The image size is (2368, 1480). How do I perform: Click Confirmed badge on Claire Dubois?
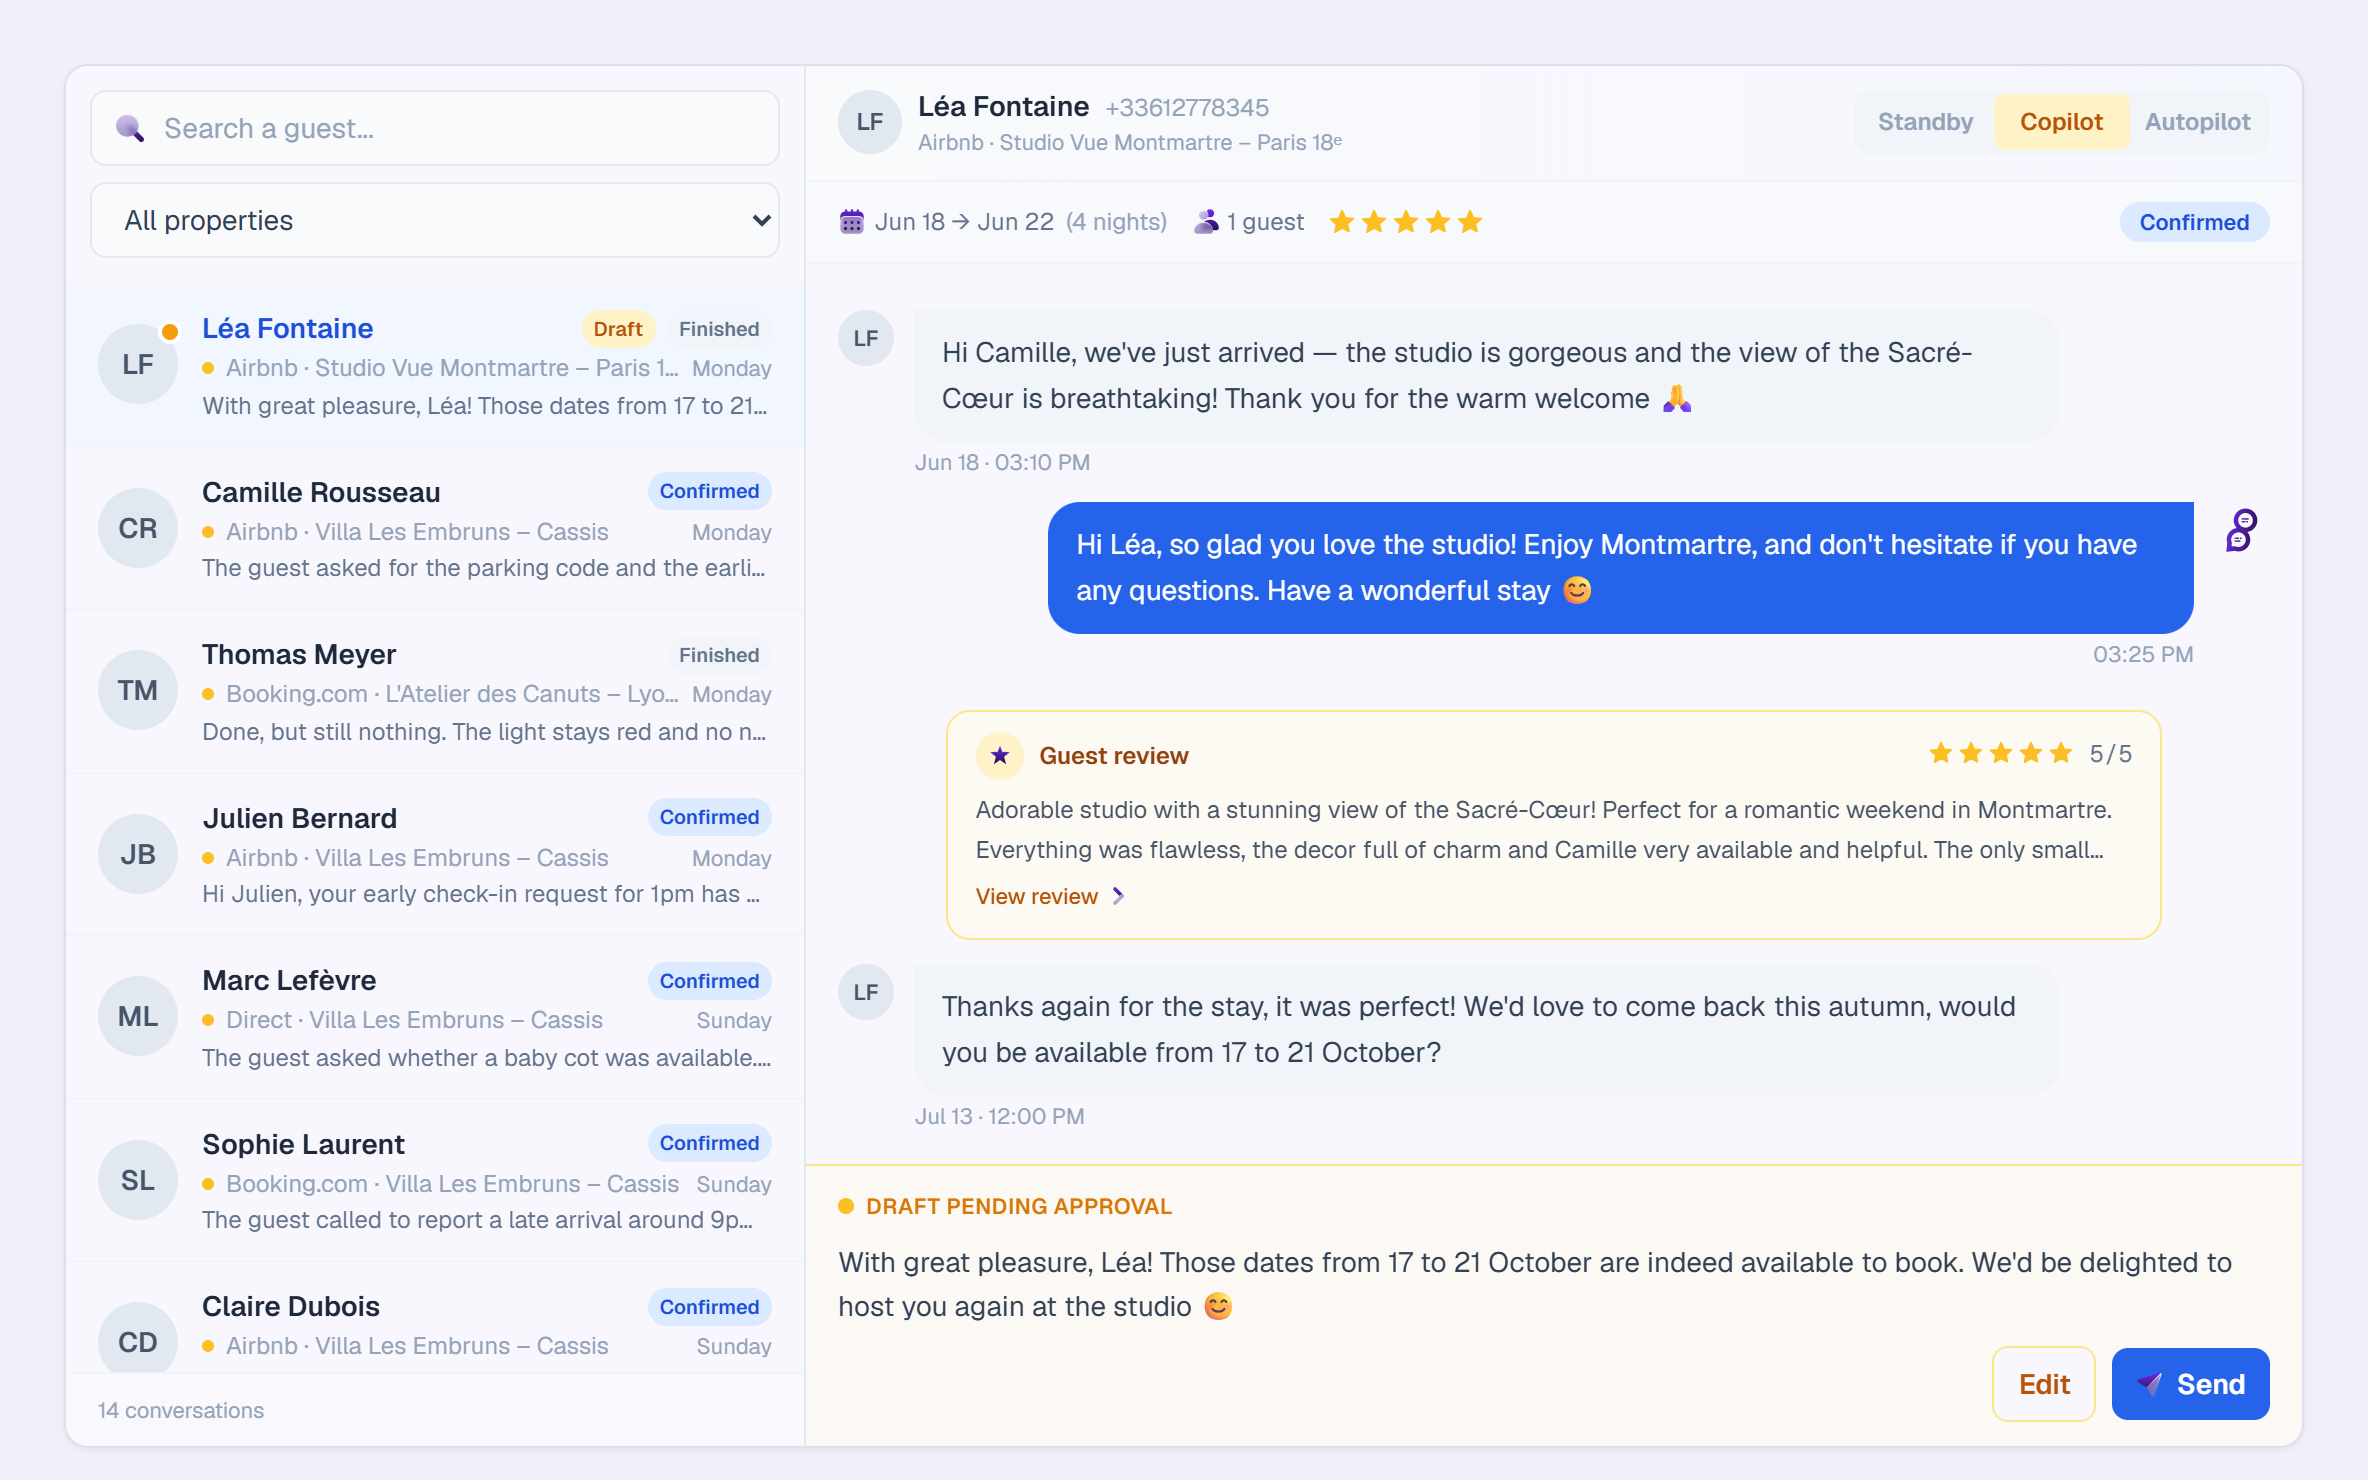pyautogui.click(x=709, y=1307)
